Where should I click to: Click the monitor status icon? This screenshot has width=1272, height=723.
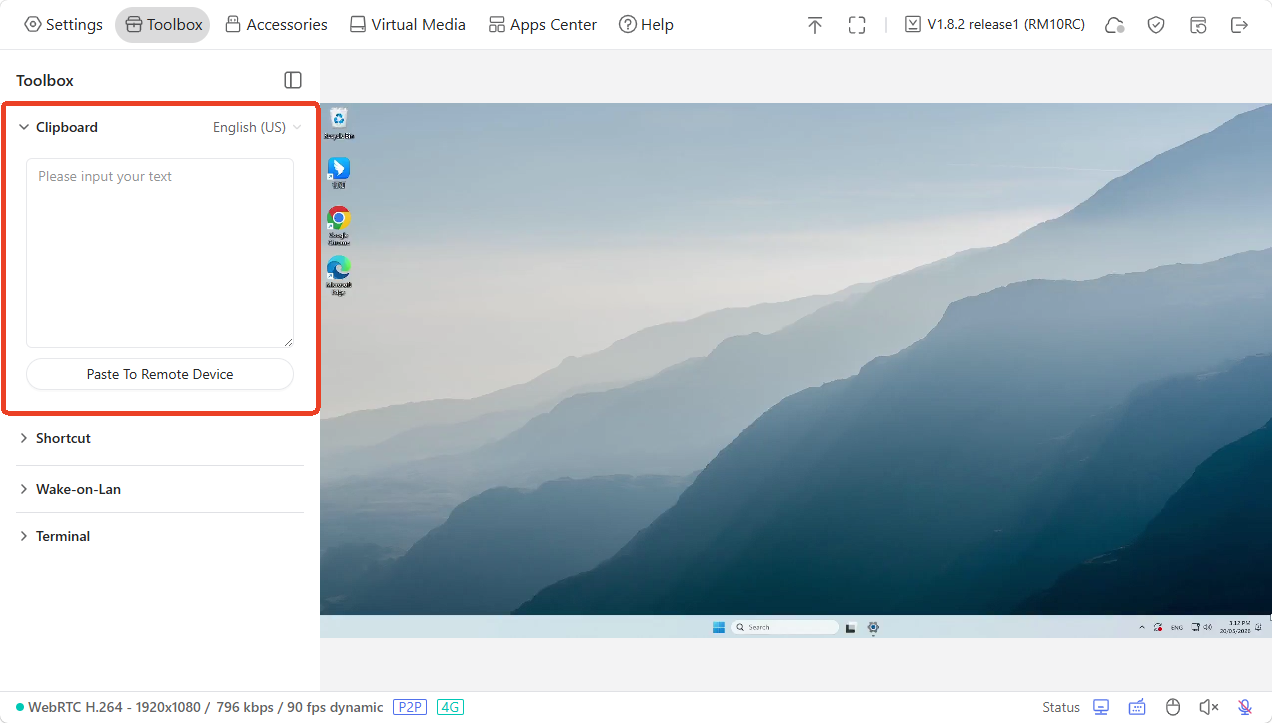[x=1101, y=707]
